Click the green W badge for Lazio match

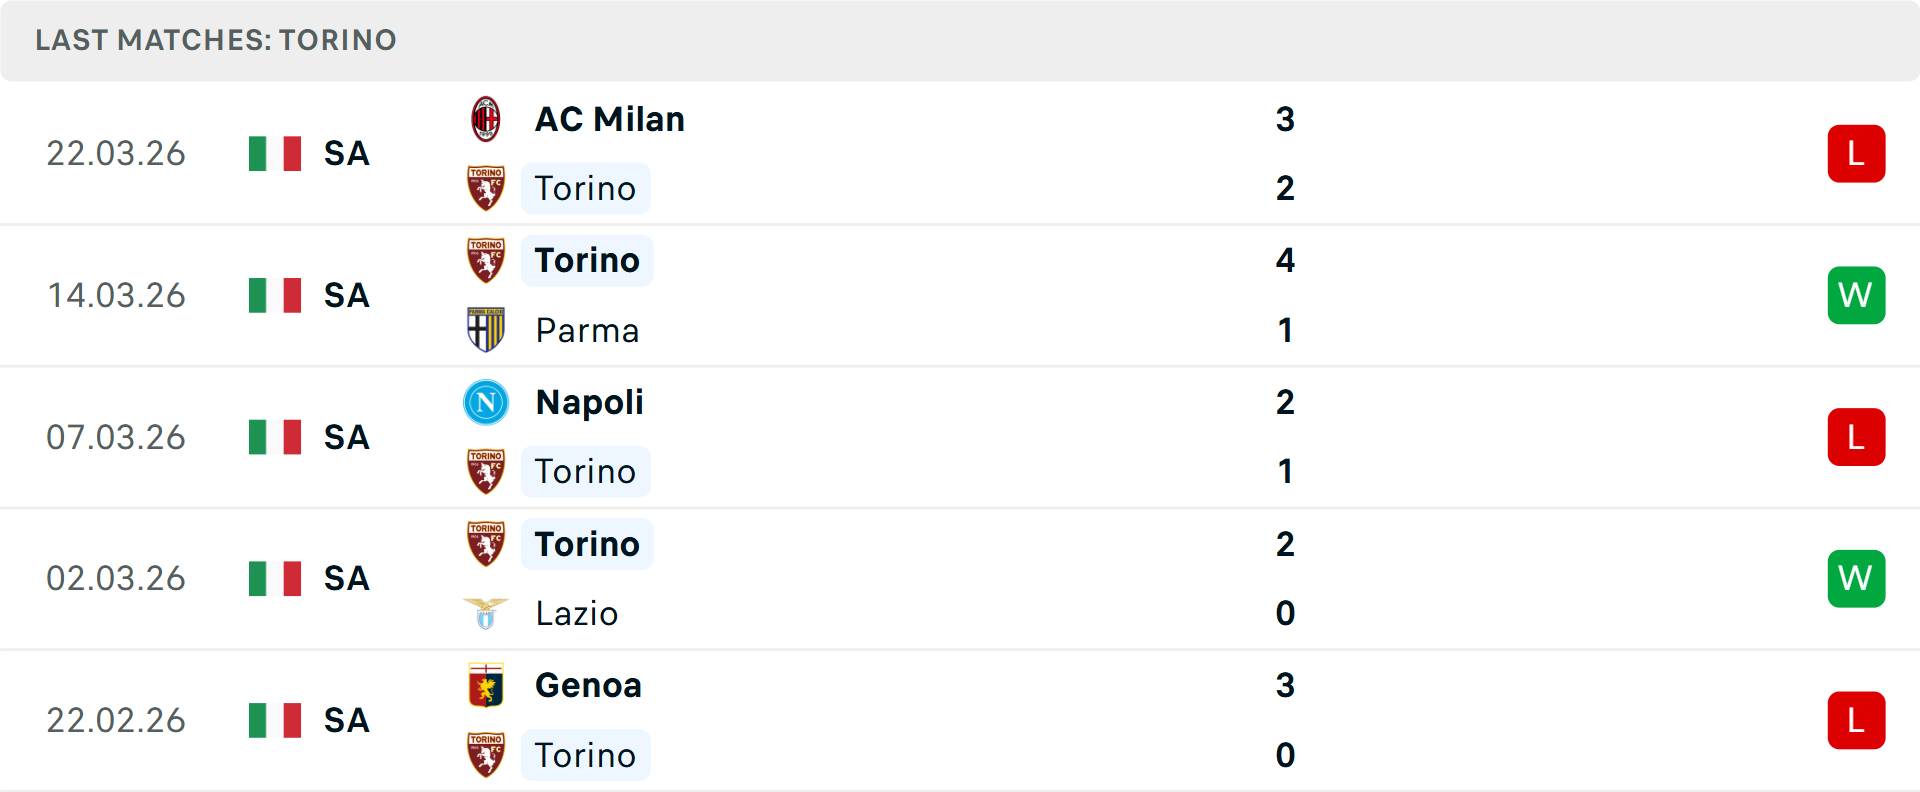pos(1856,578)
